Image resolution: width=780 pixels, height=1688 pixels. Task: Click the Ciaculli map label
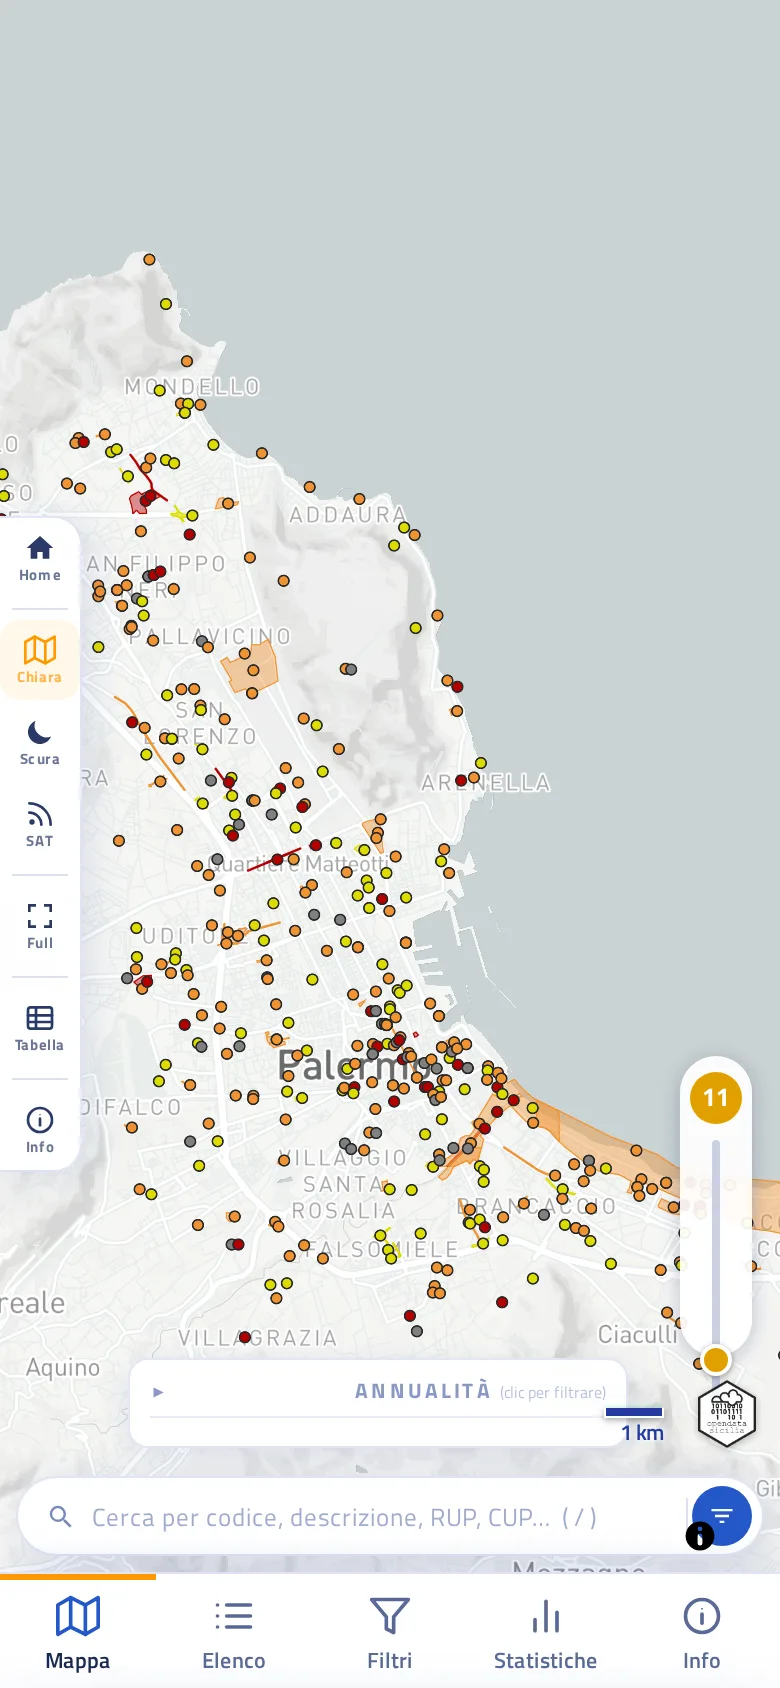pos(638,1335)
